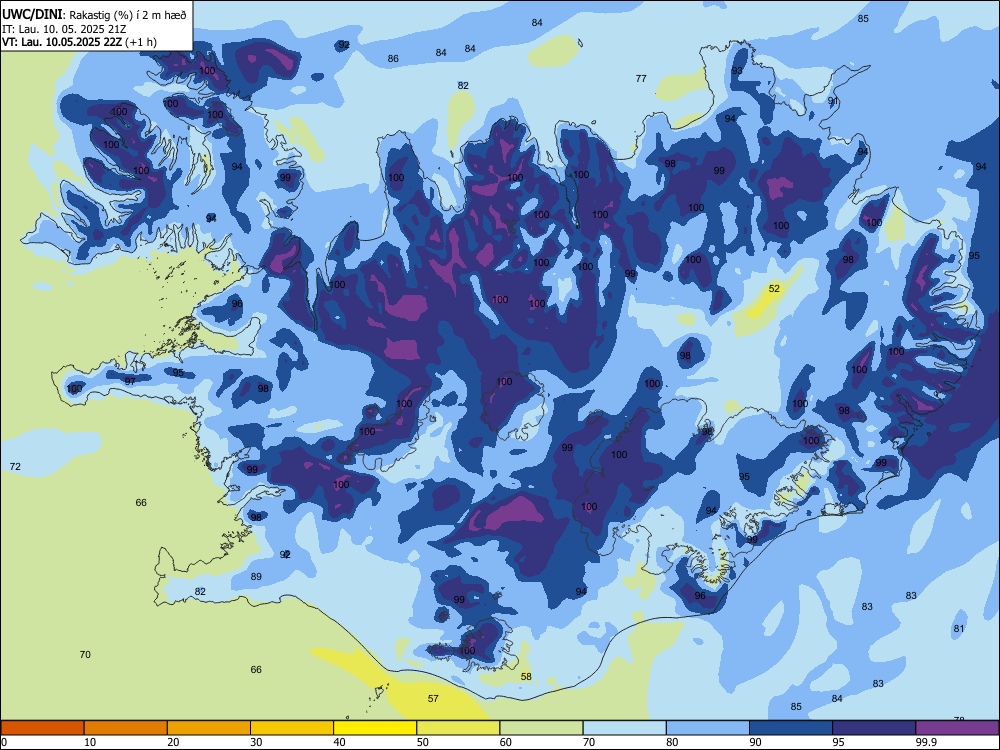Click the humidity value 52 on the yellow patch
The height and width of the screenshot is (750, 1000).
(774, 288)
